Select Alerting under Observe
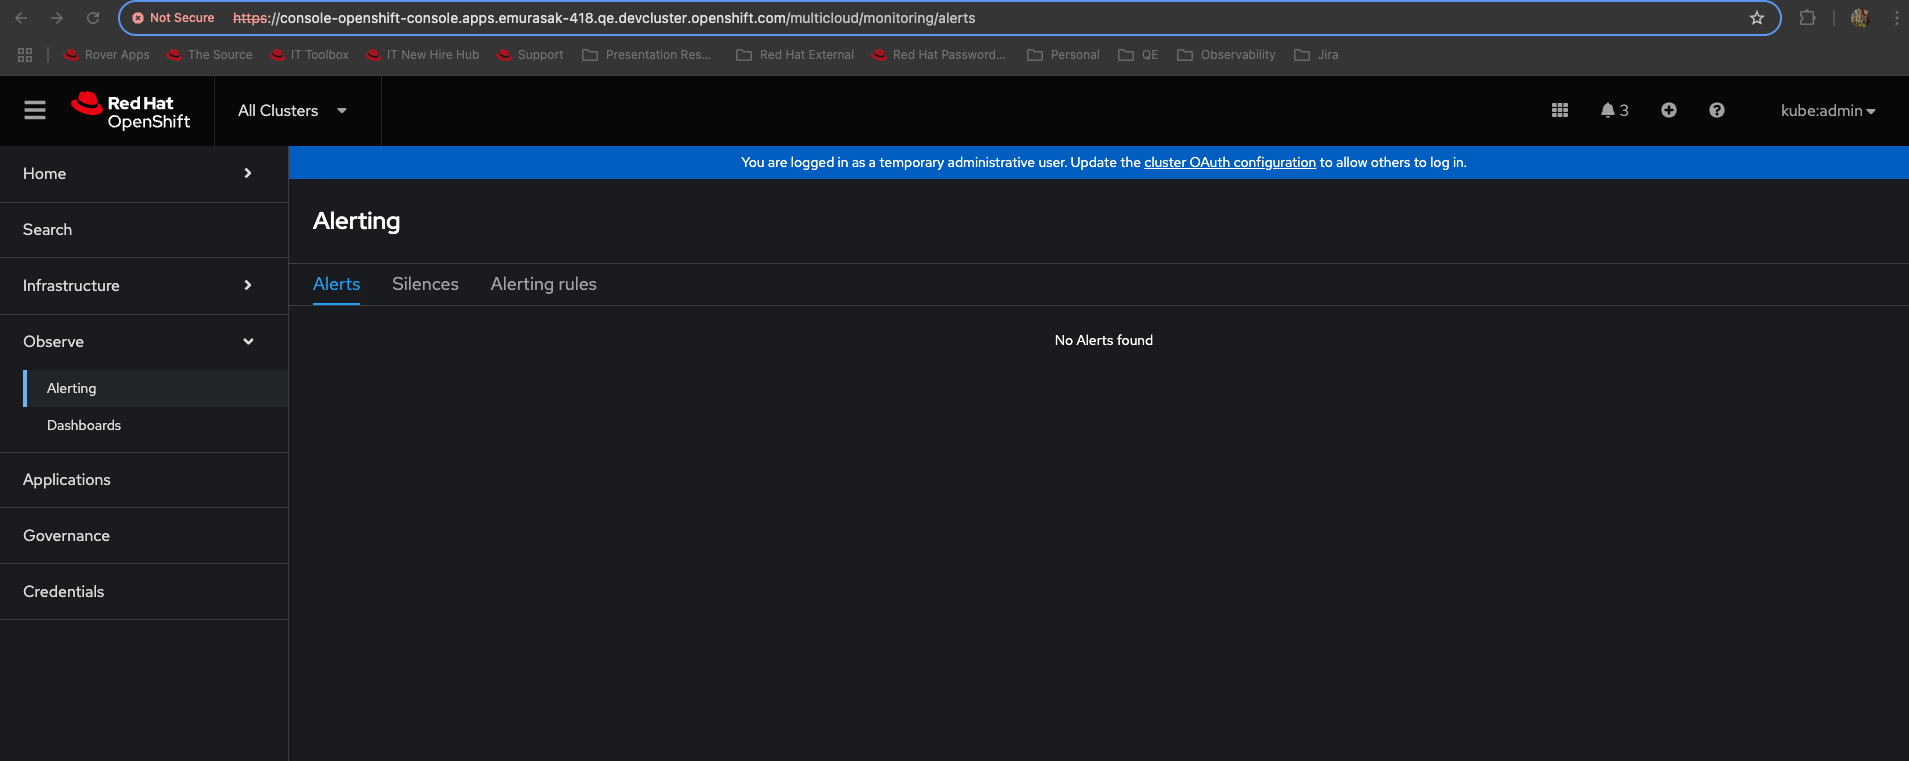The width and height of the screenshot is (1909, 761). tap(156, 388)
